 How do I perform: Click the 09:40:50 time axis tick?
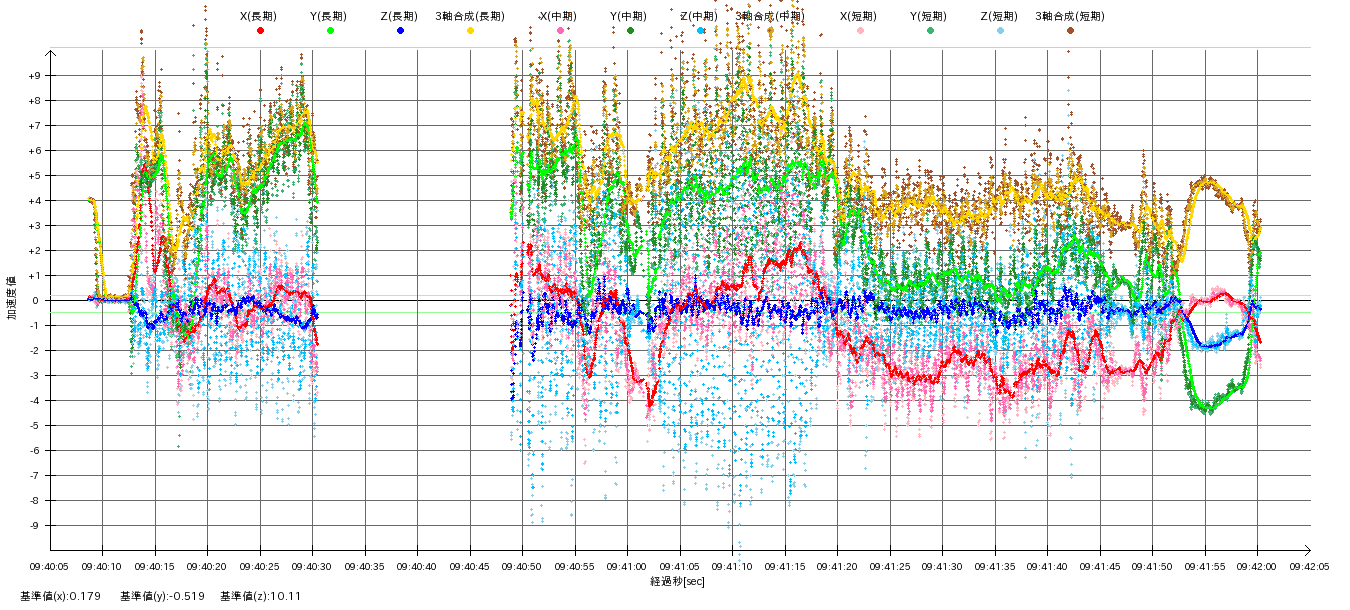(x=522, y=566)
